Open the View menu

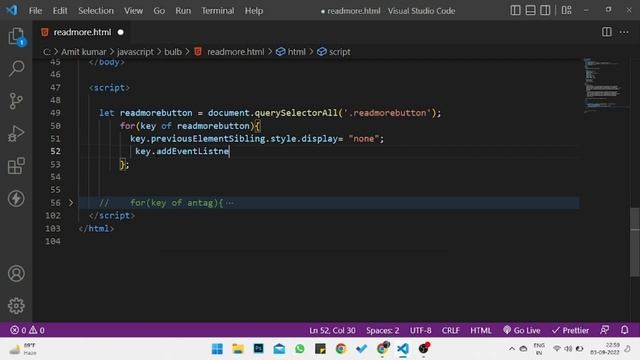pos(133,11)
